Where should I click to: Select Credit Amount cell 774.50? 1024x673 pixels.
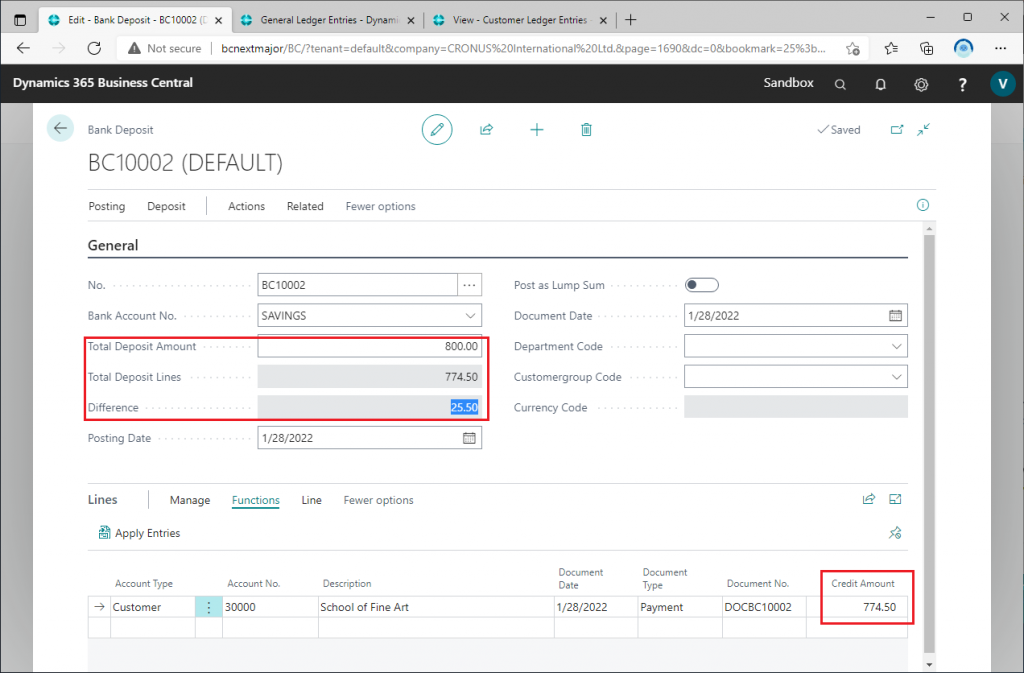pyautogui.click(x=857, y=607)
